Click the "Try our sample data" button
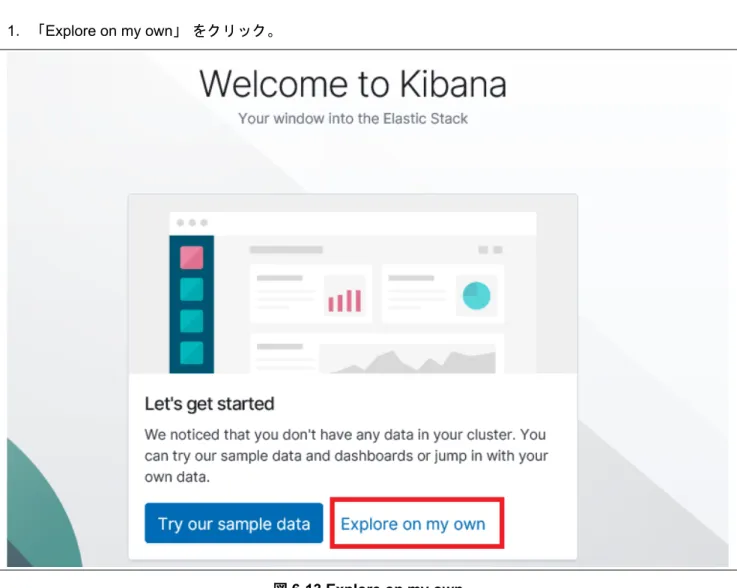Viewport: 737px width, 588px height. 234,523
